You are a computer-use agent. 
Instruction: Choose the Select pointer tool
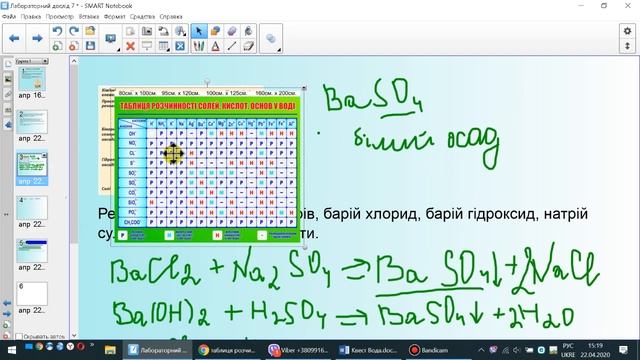point(199,31)
